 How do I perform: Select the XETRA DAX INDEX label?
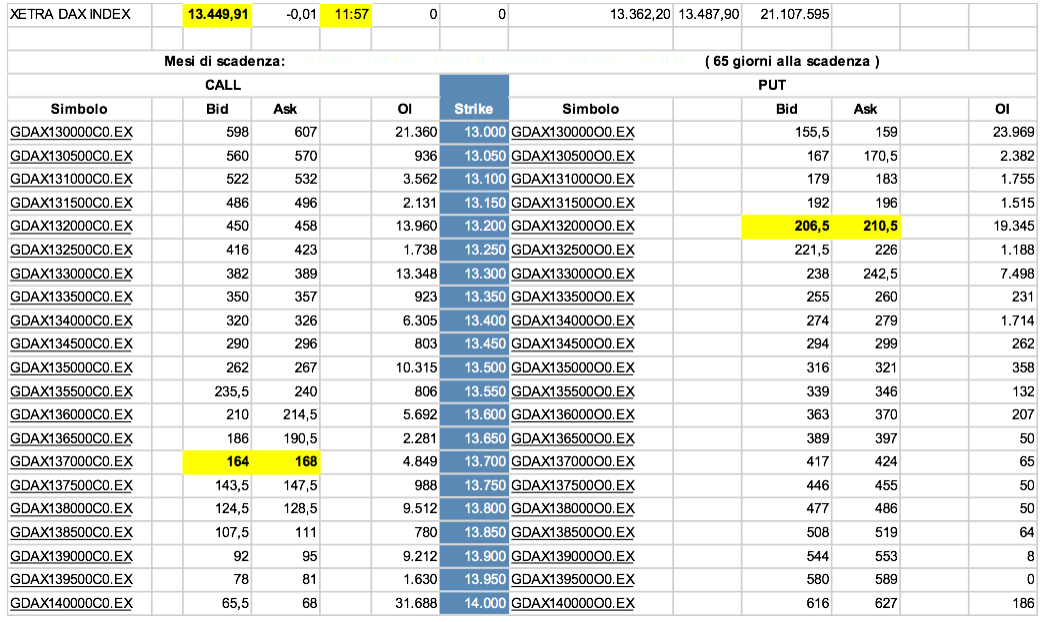[x=70, y=15]
